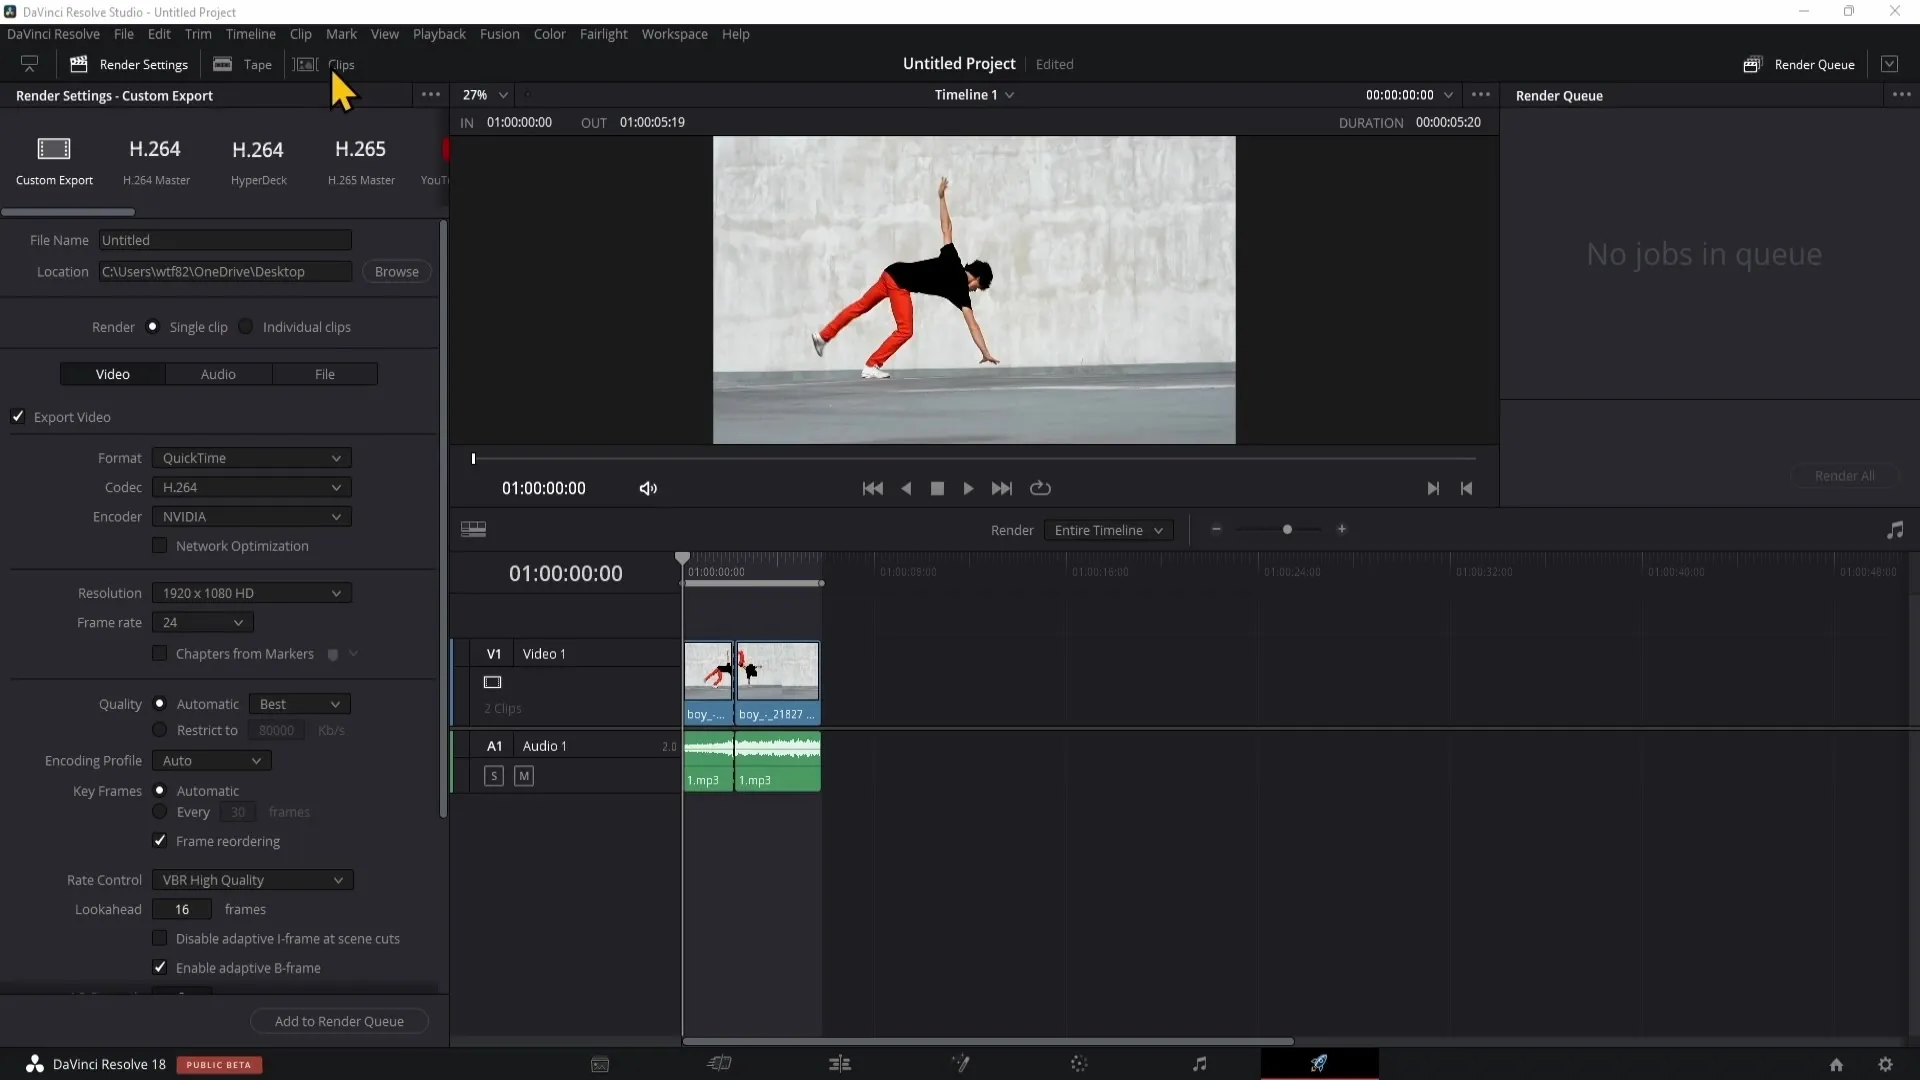Select the HyperDeck preset
The height and width of the screenshot is (1080, 1920).
tap(258, 161)
